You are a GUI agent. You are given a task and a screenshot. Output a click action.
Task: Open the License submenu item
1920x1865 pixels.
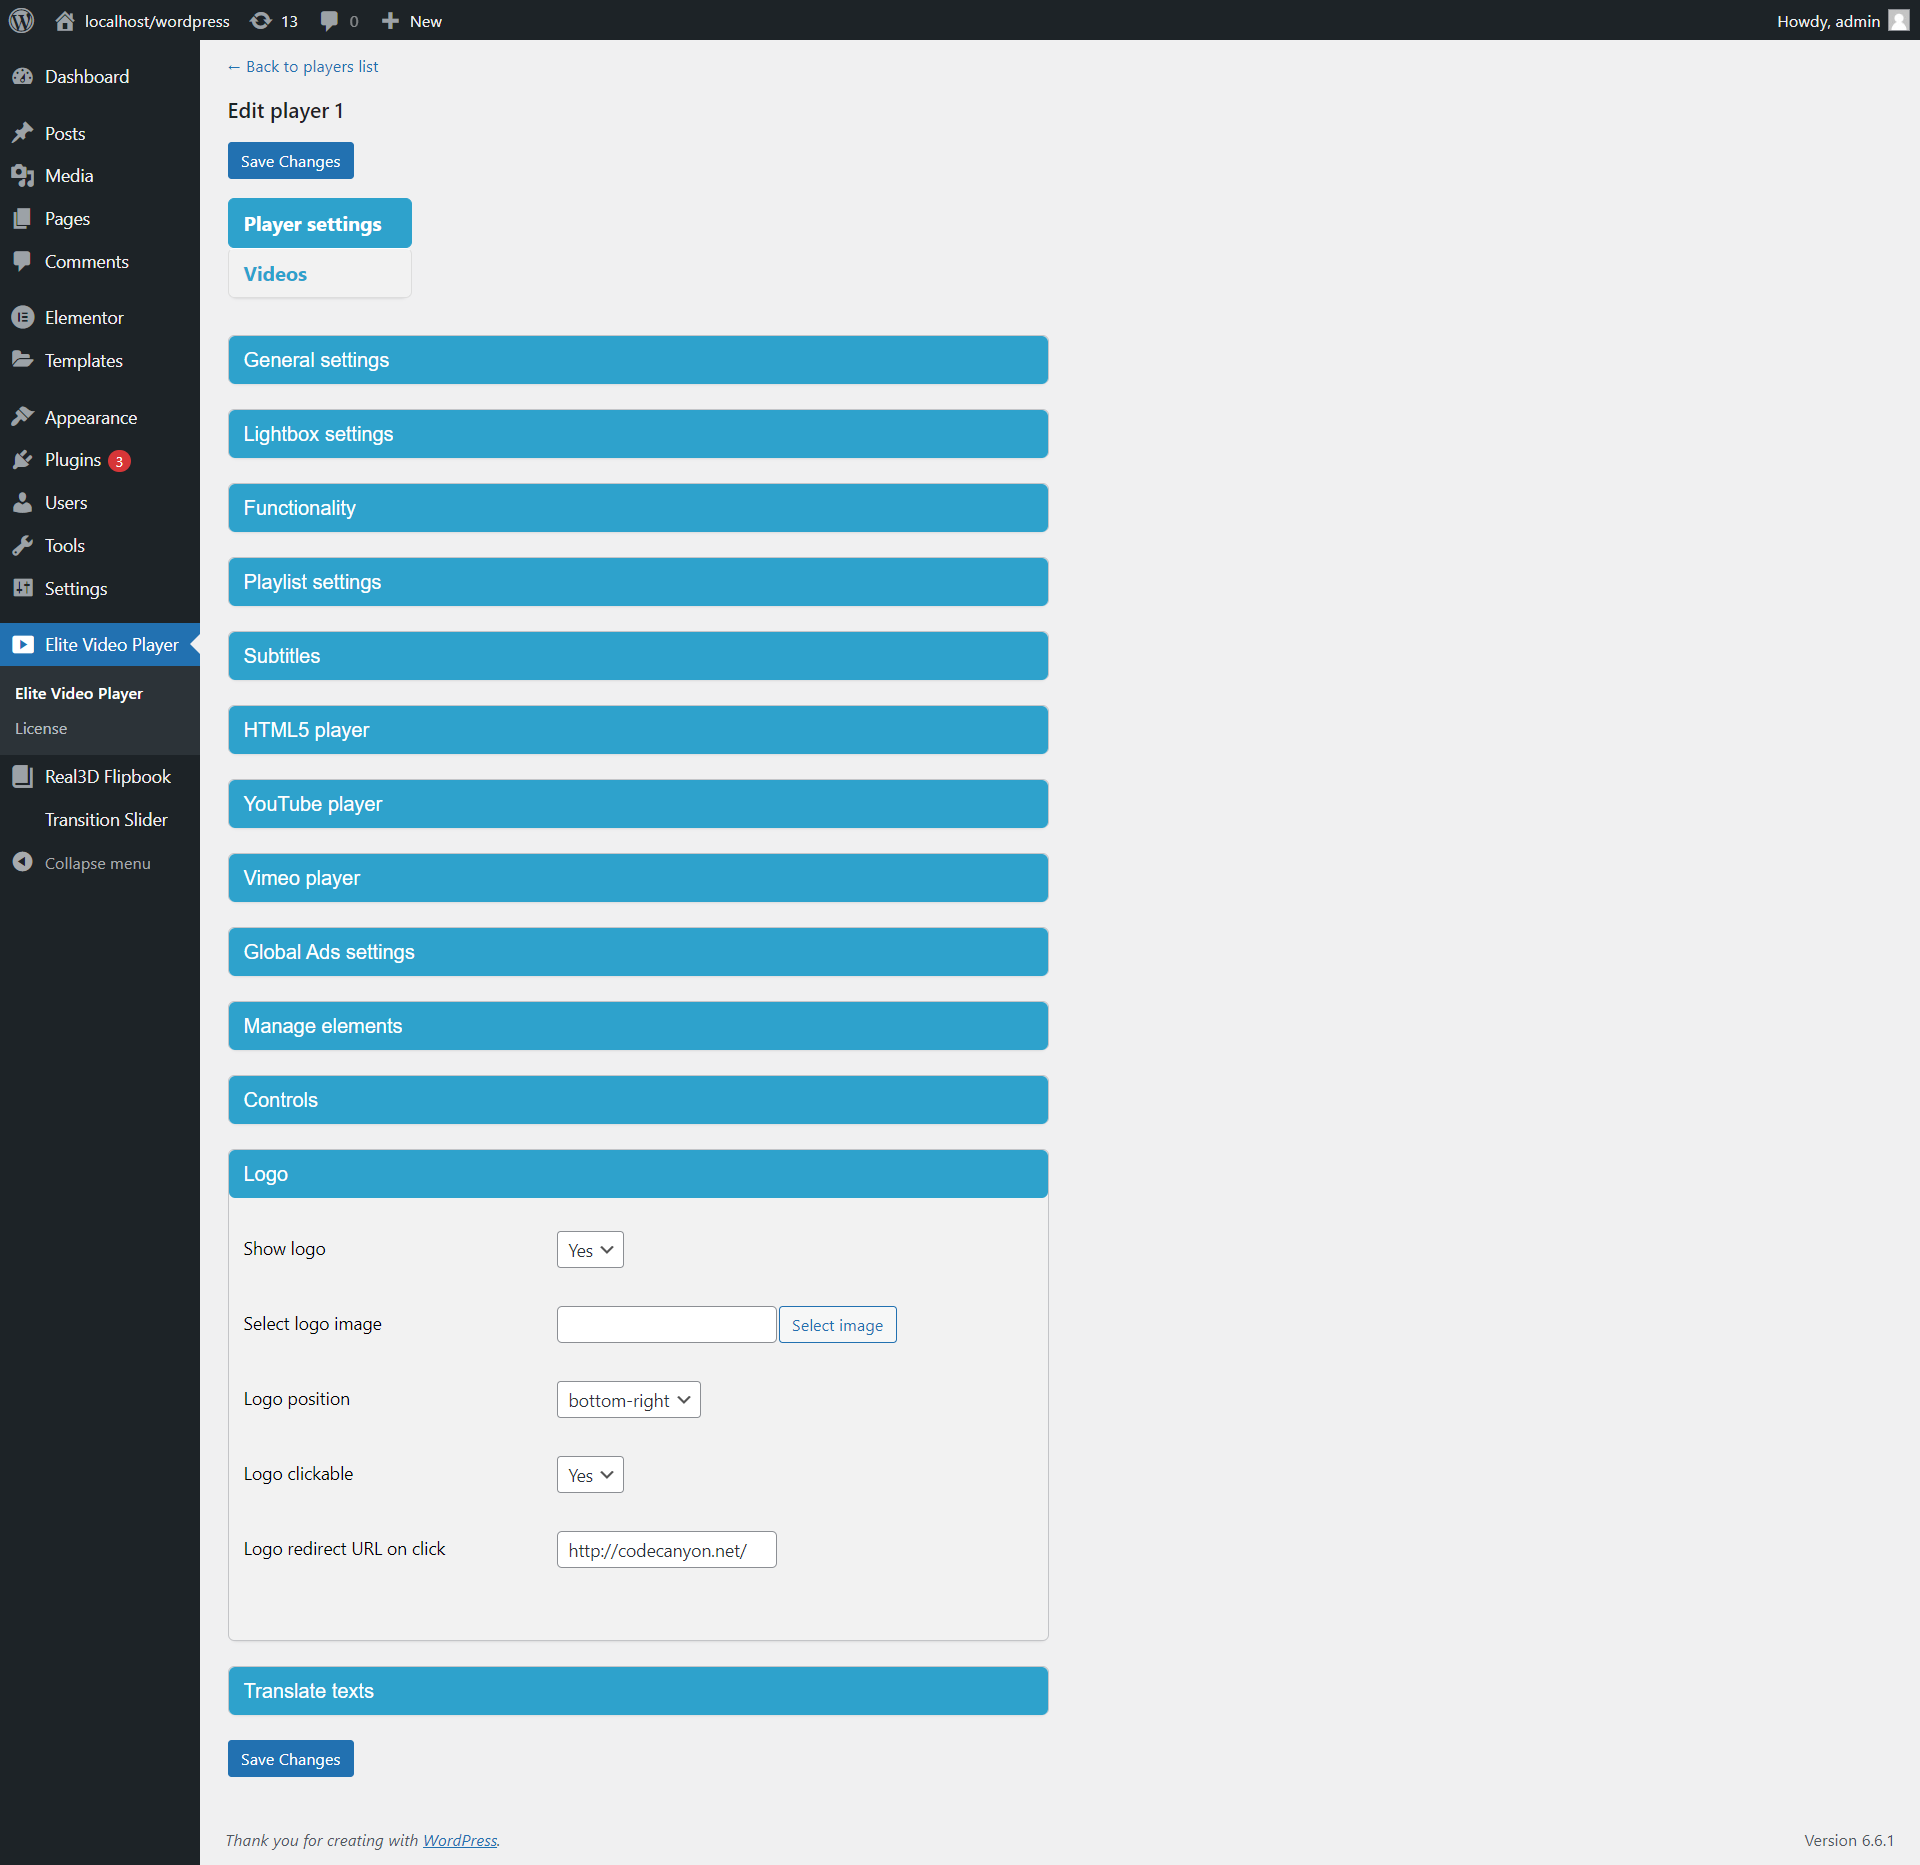click(x=41, y=729)
